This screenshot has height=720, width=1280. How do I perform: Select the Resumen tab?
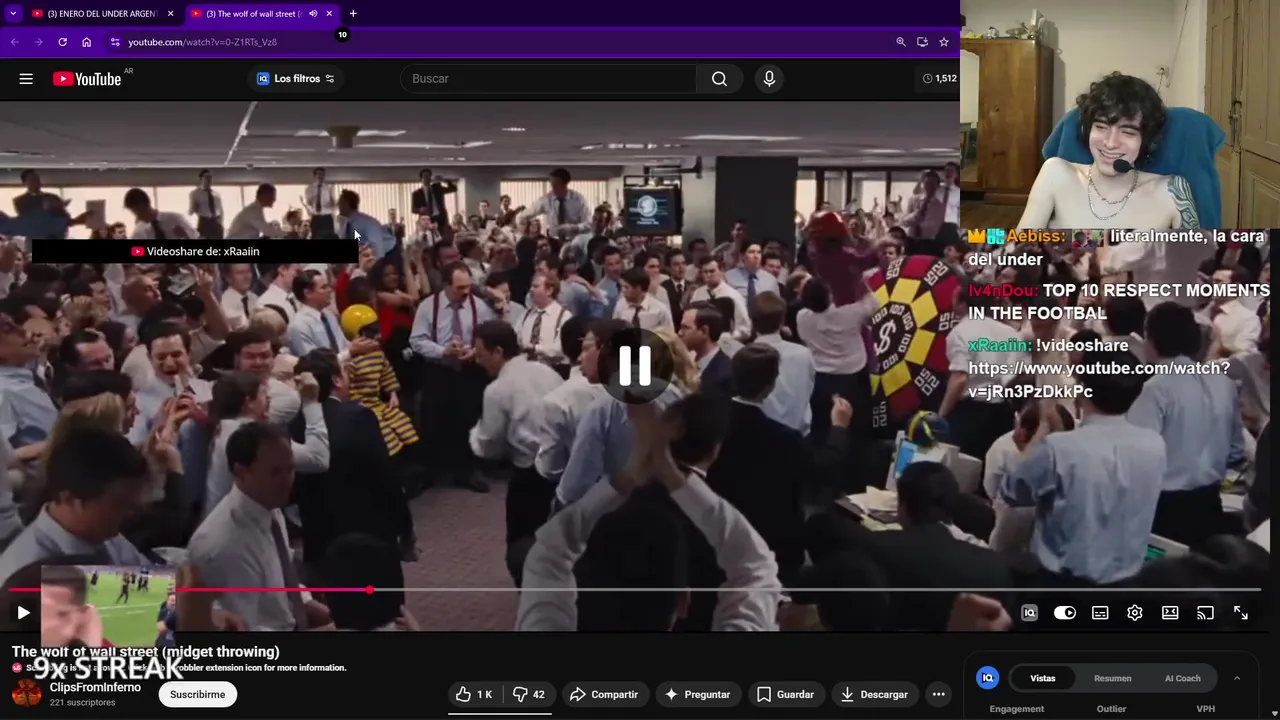tap(1112, 678)
